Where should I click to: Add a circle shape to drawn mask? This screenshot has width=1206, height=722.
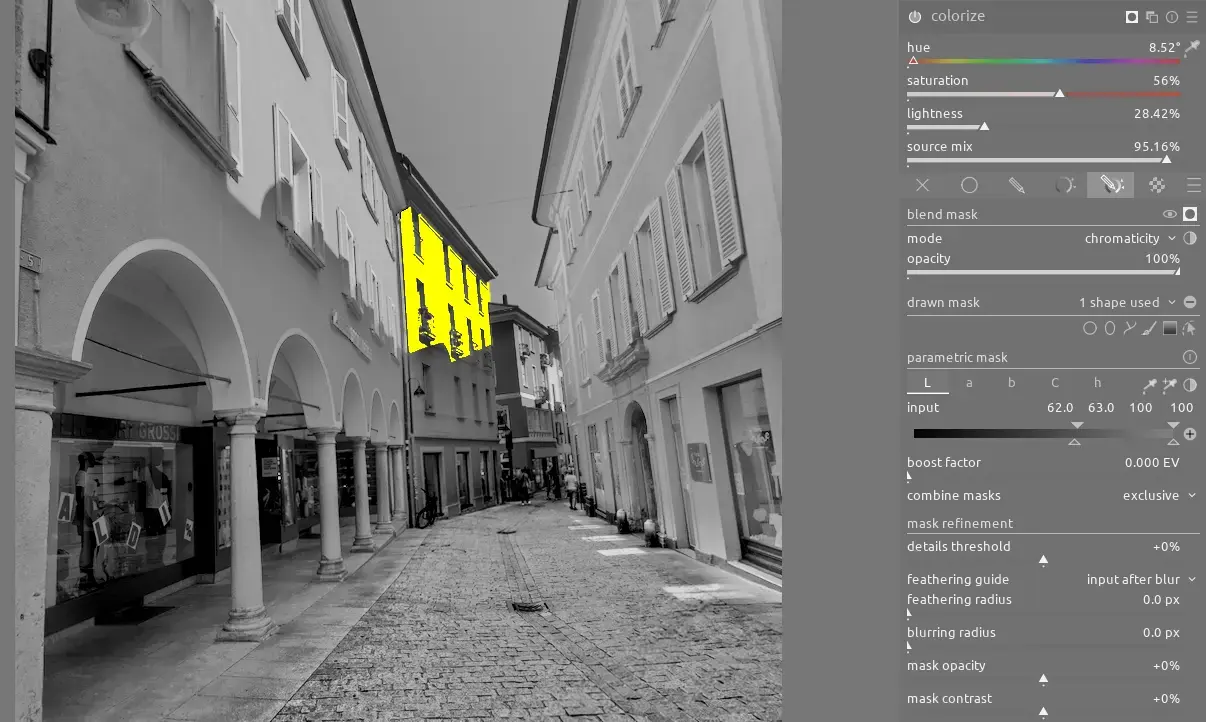coord(1090,328)
